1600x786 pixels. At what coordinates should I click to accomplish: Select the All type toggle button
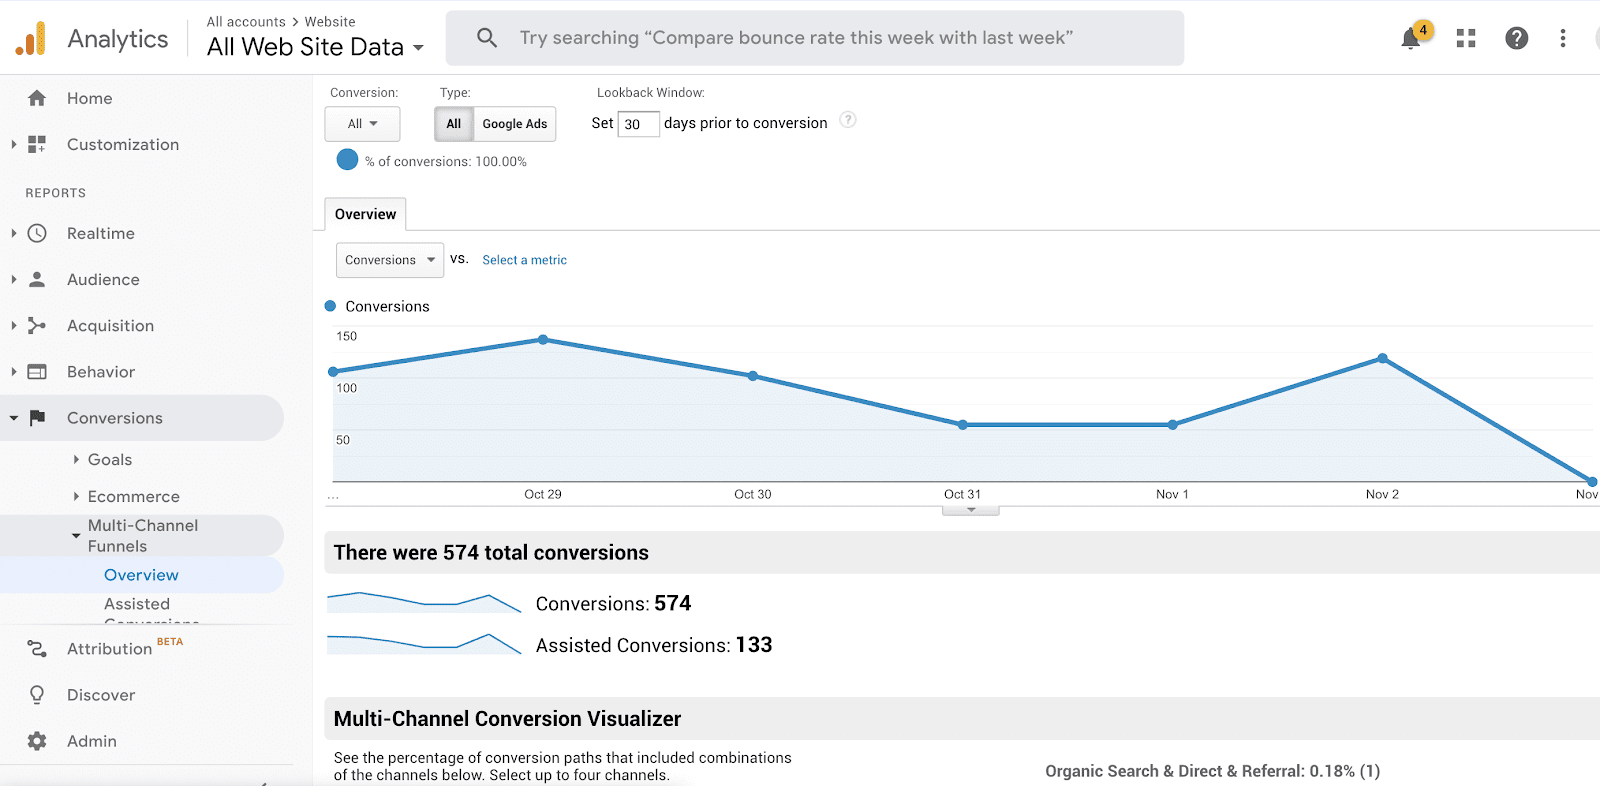453,124
